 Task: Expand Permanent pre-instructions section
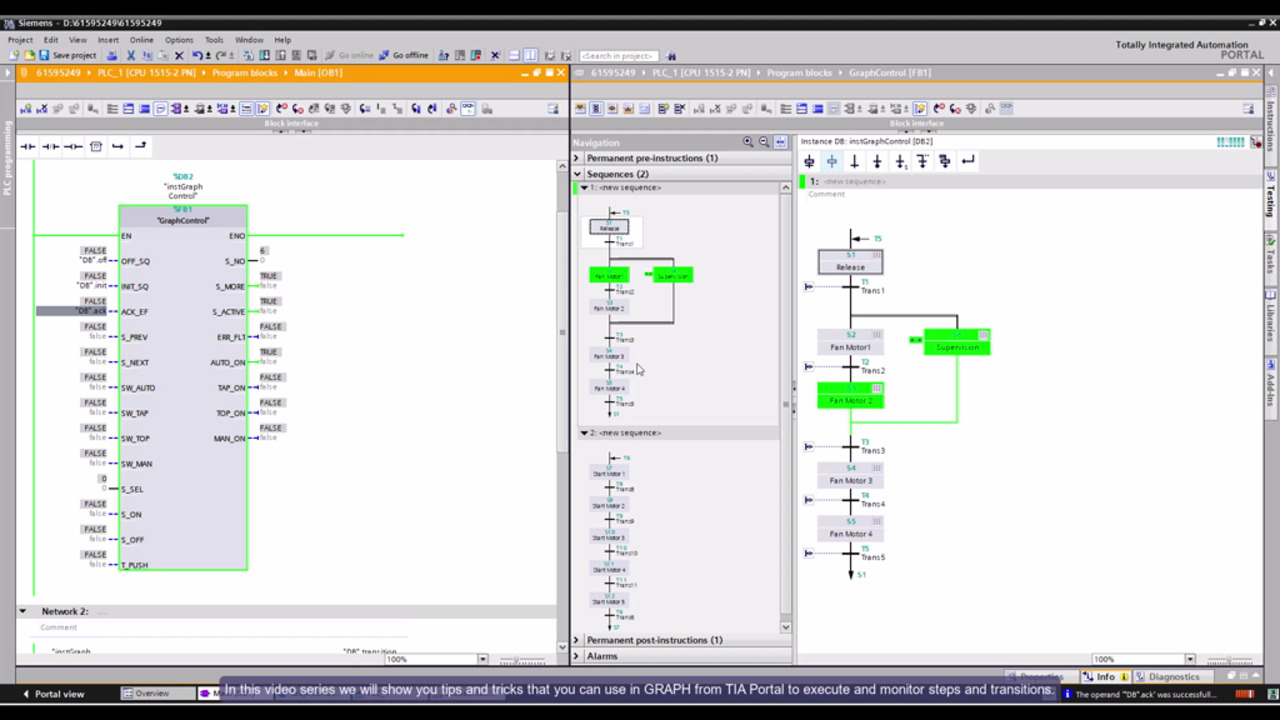[x=577, y=158]
